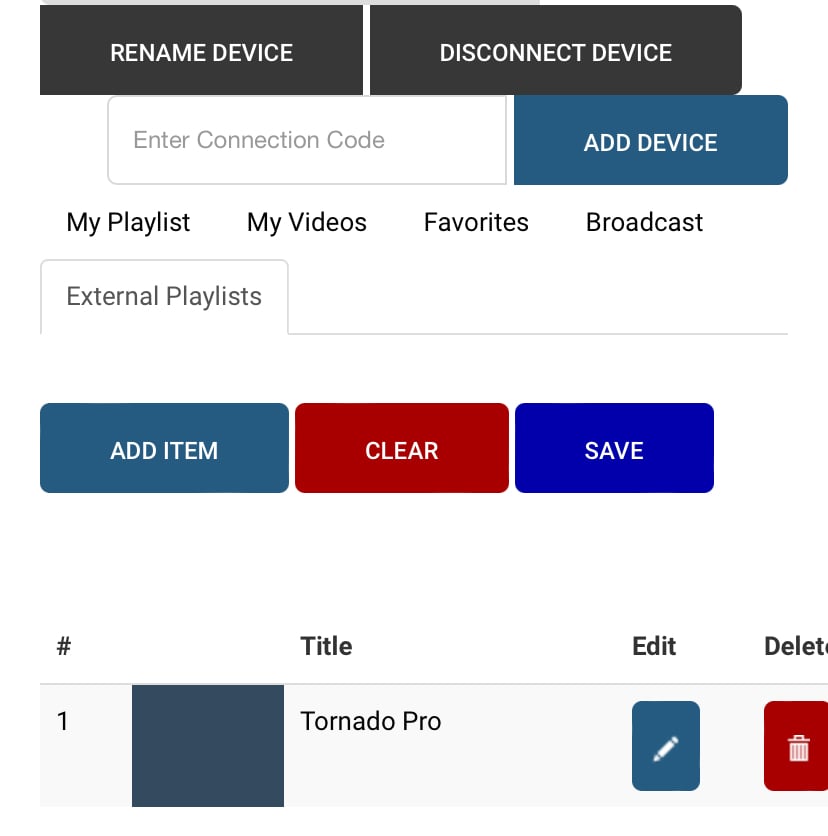Click the Tornado Pro thumbnail image

click(208, 745)
